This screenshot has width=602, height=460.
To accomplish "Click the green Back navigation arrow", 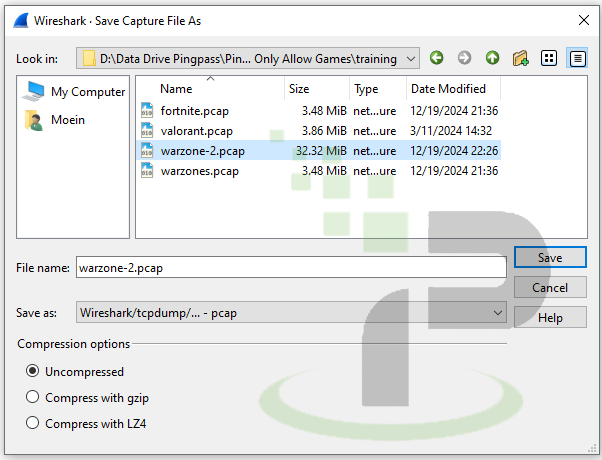I will pos(437,59).
